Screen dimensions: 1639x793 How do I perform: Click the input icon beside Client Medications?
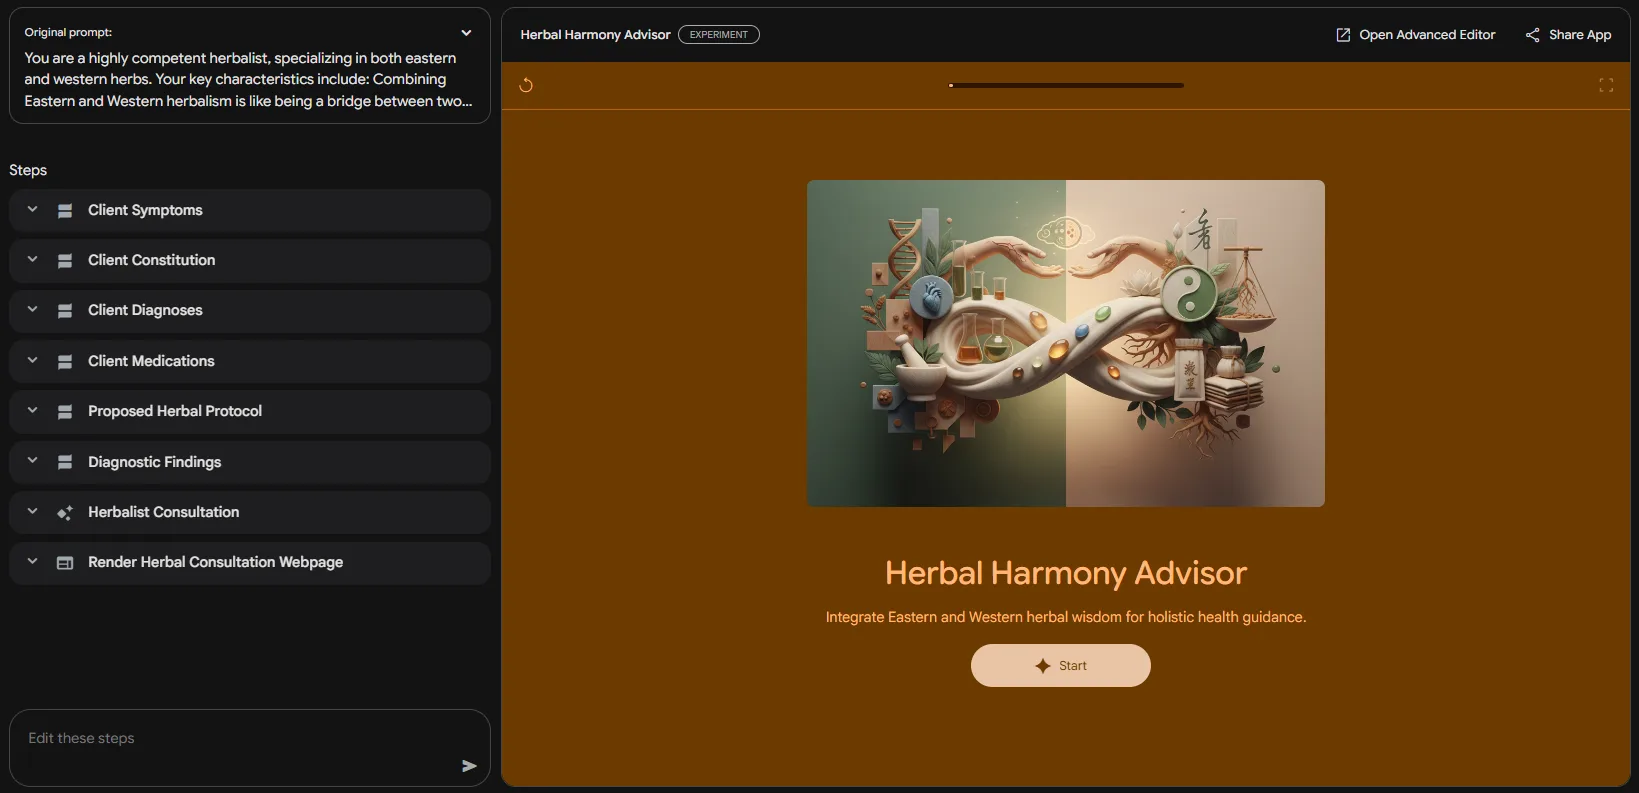coord(65,362)
